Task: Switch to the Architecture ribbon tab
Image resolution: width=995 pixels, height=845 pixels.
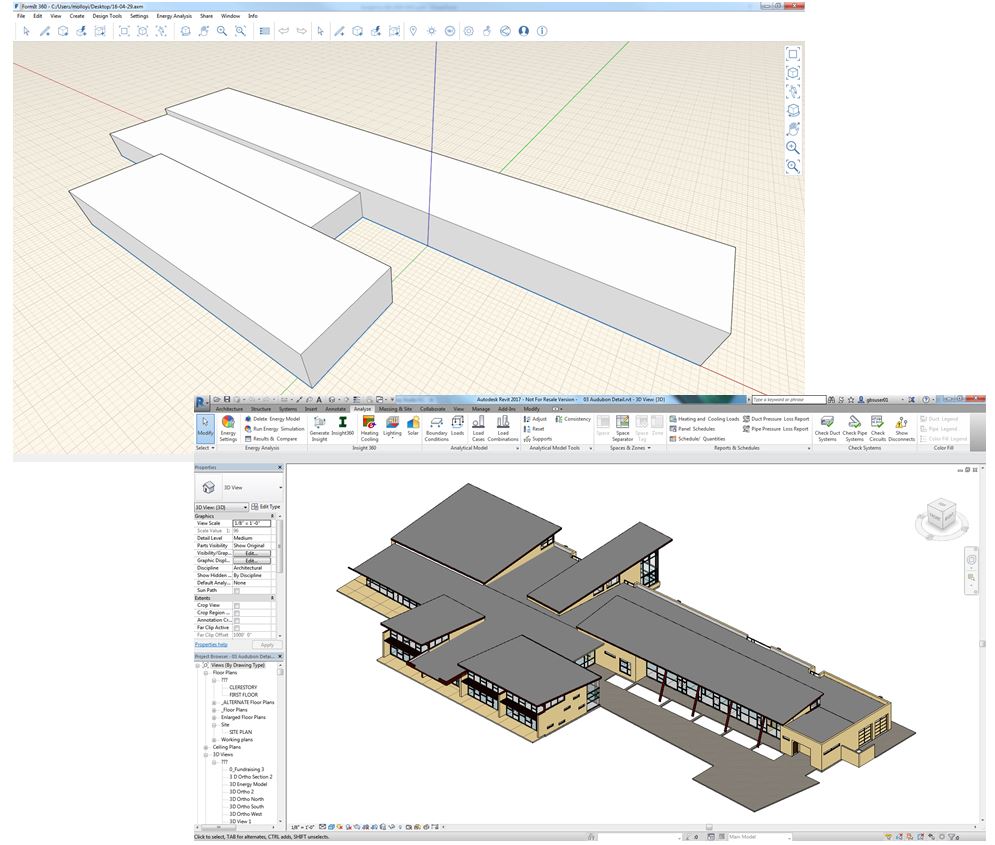Action: click(230, 409)
